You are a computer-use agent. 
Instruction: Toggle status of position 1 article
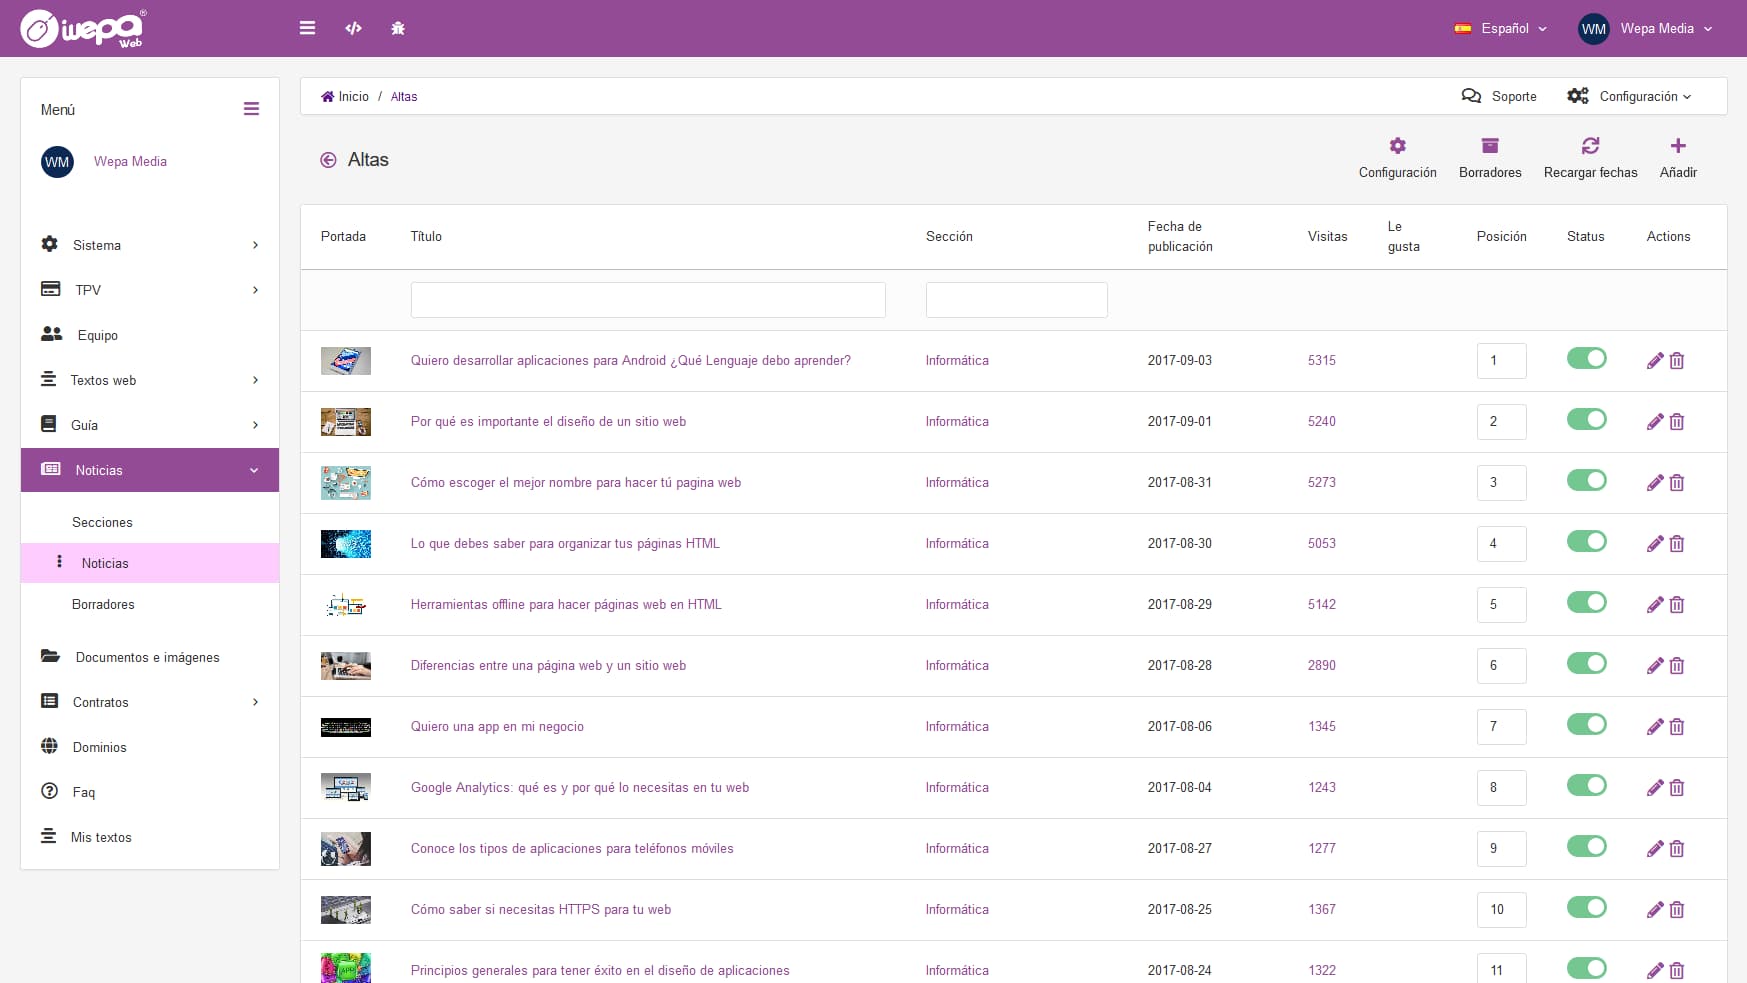1586,359
